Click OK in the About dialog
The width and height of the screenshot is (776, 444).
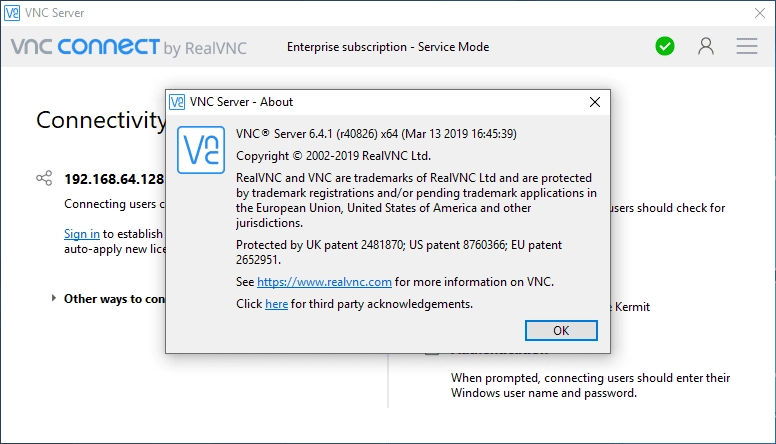[x=561, y=331]
